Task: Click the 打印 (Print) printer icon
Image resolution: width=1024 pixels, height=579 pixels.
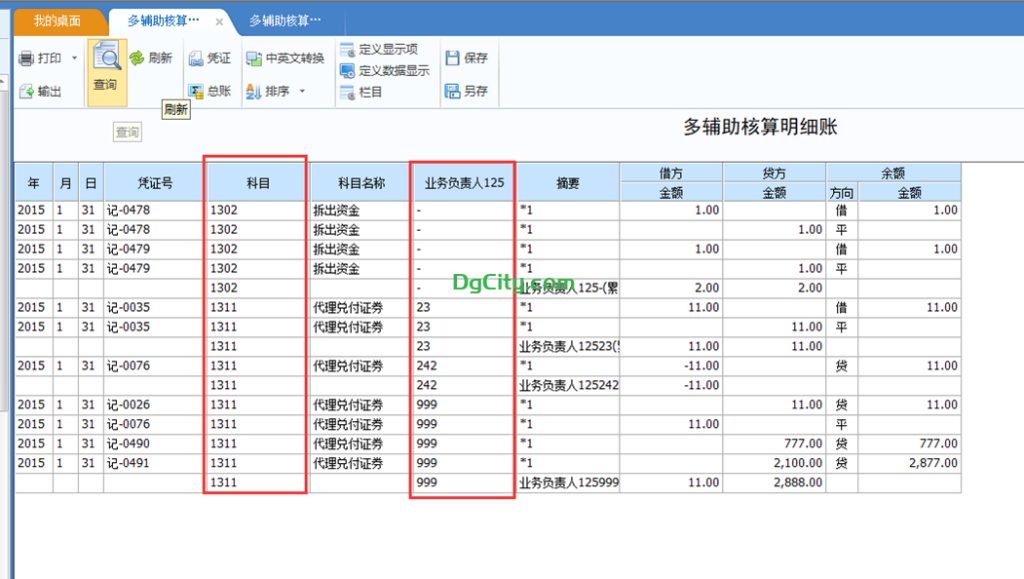Action: click(x=27, y=59)
